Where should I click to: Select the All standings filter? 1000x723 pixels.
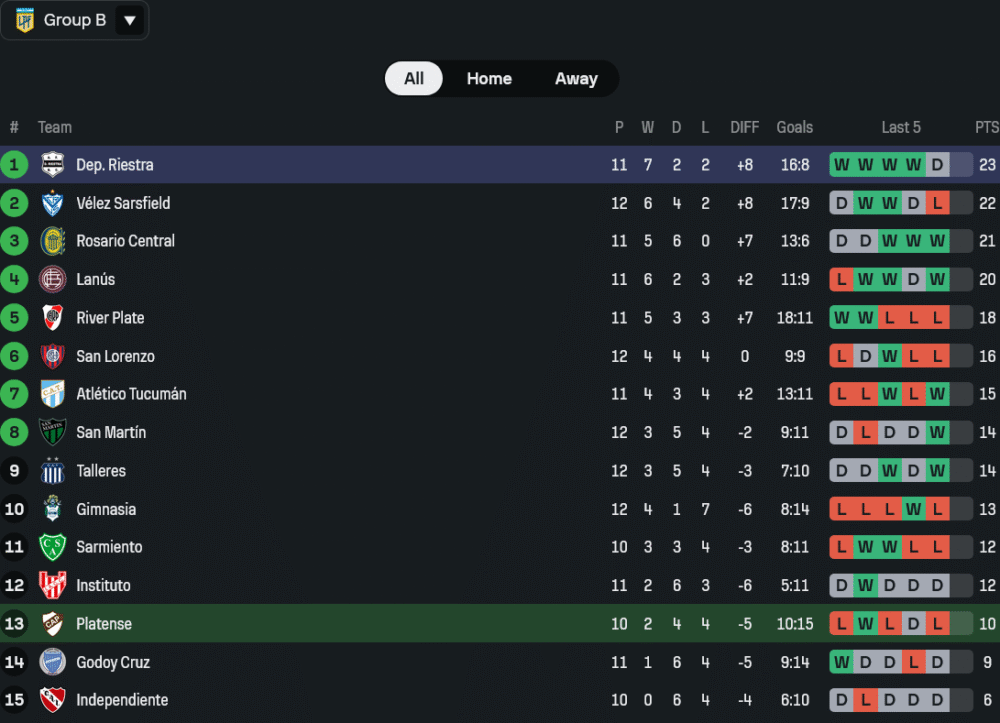(x=414, y=79)
